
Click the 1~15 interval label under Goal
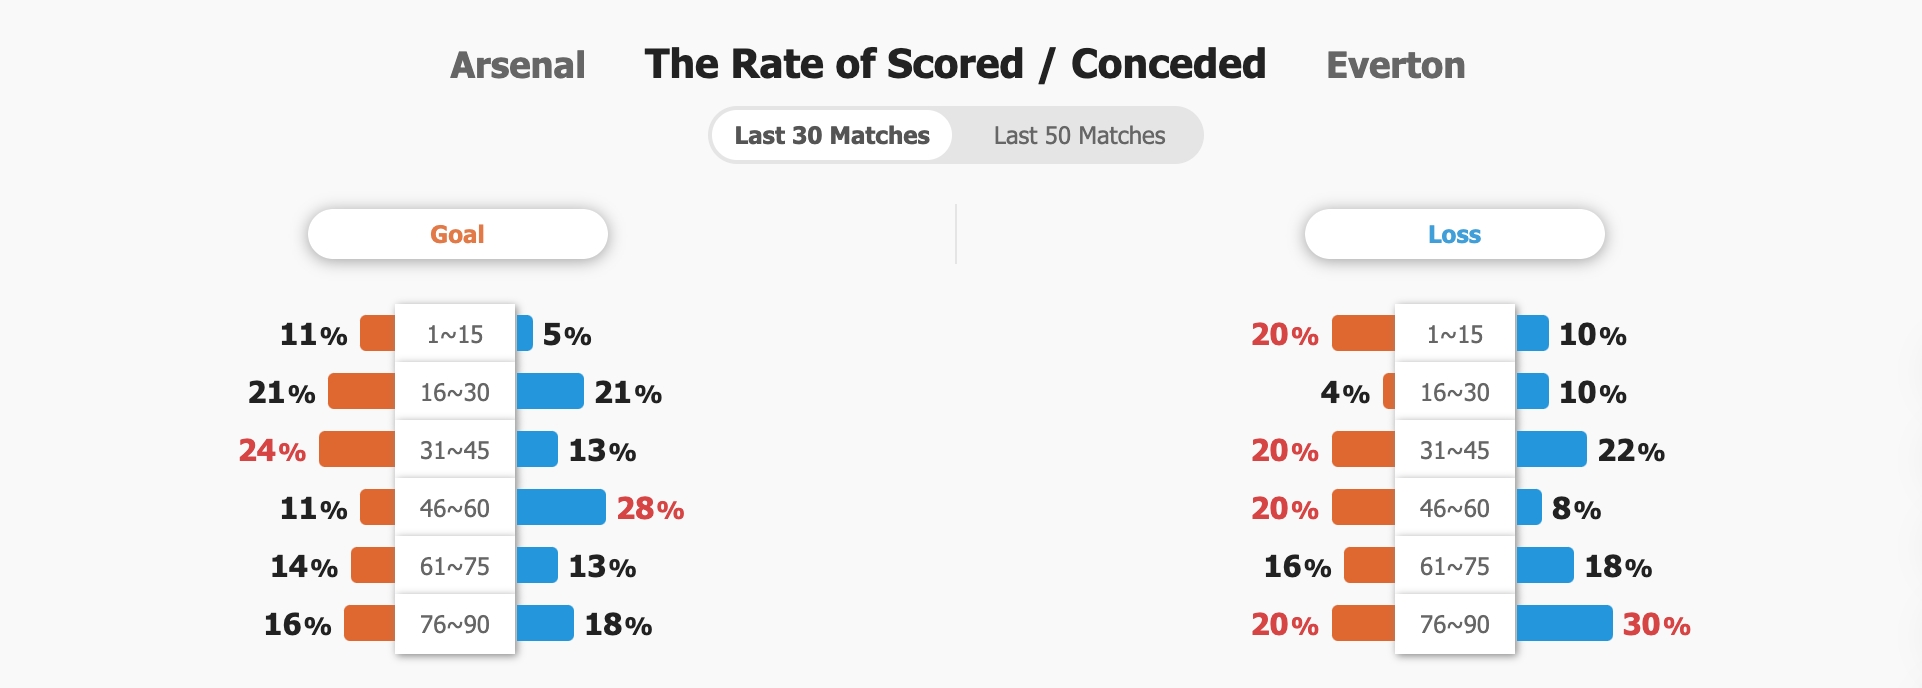click(455, 334)
